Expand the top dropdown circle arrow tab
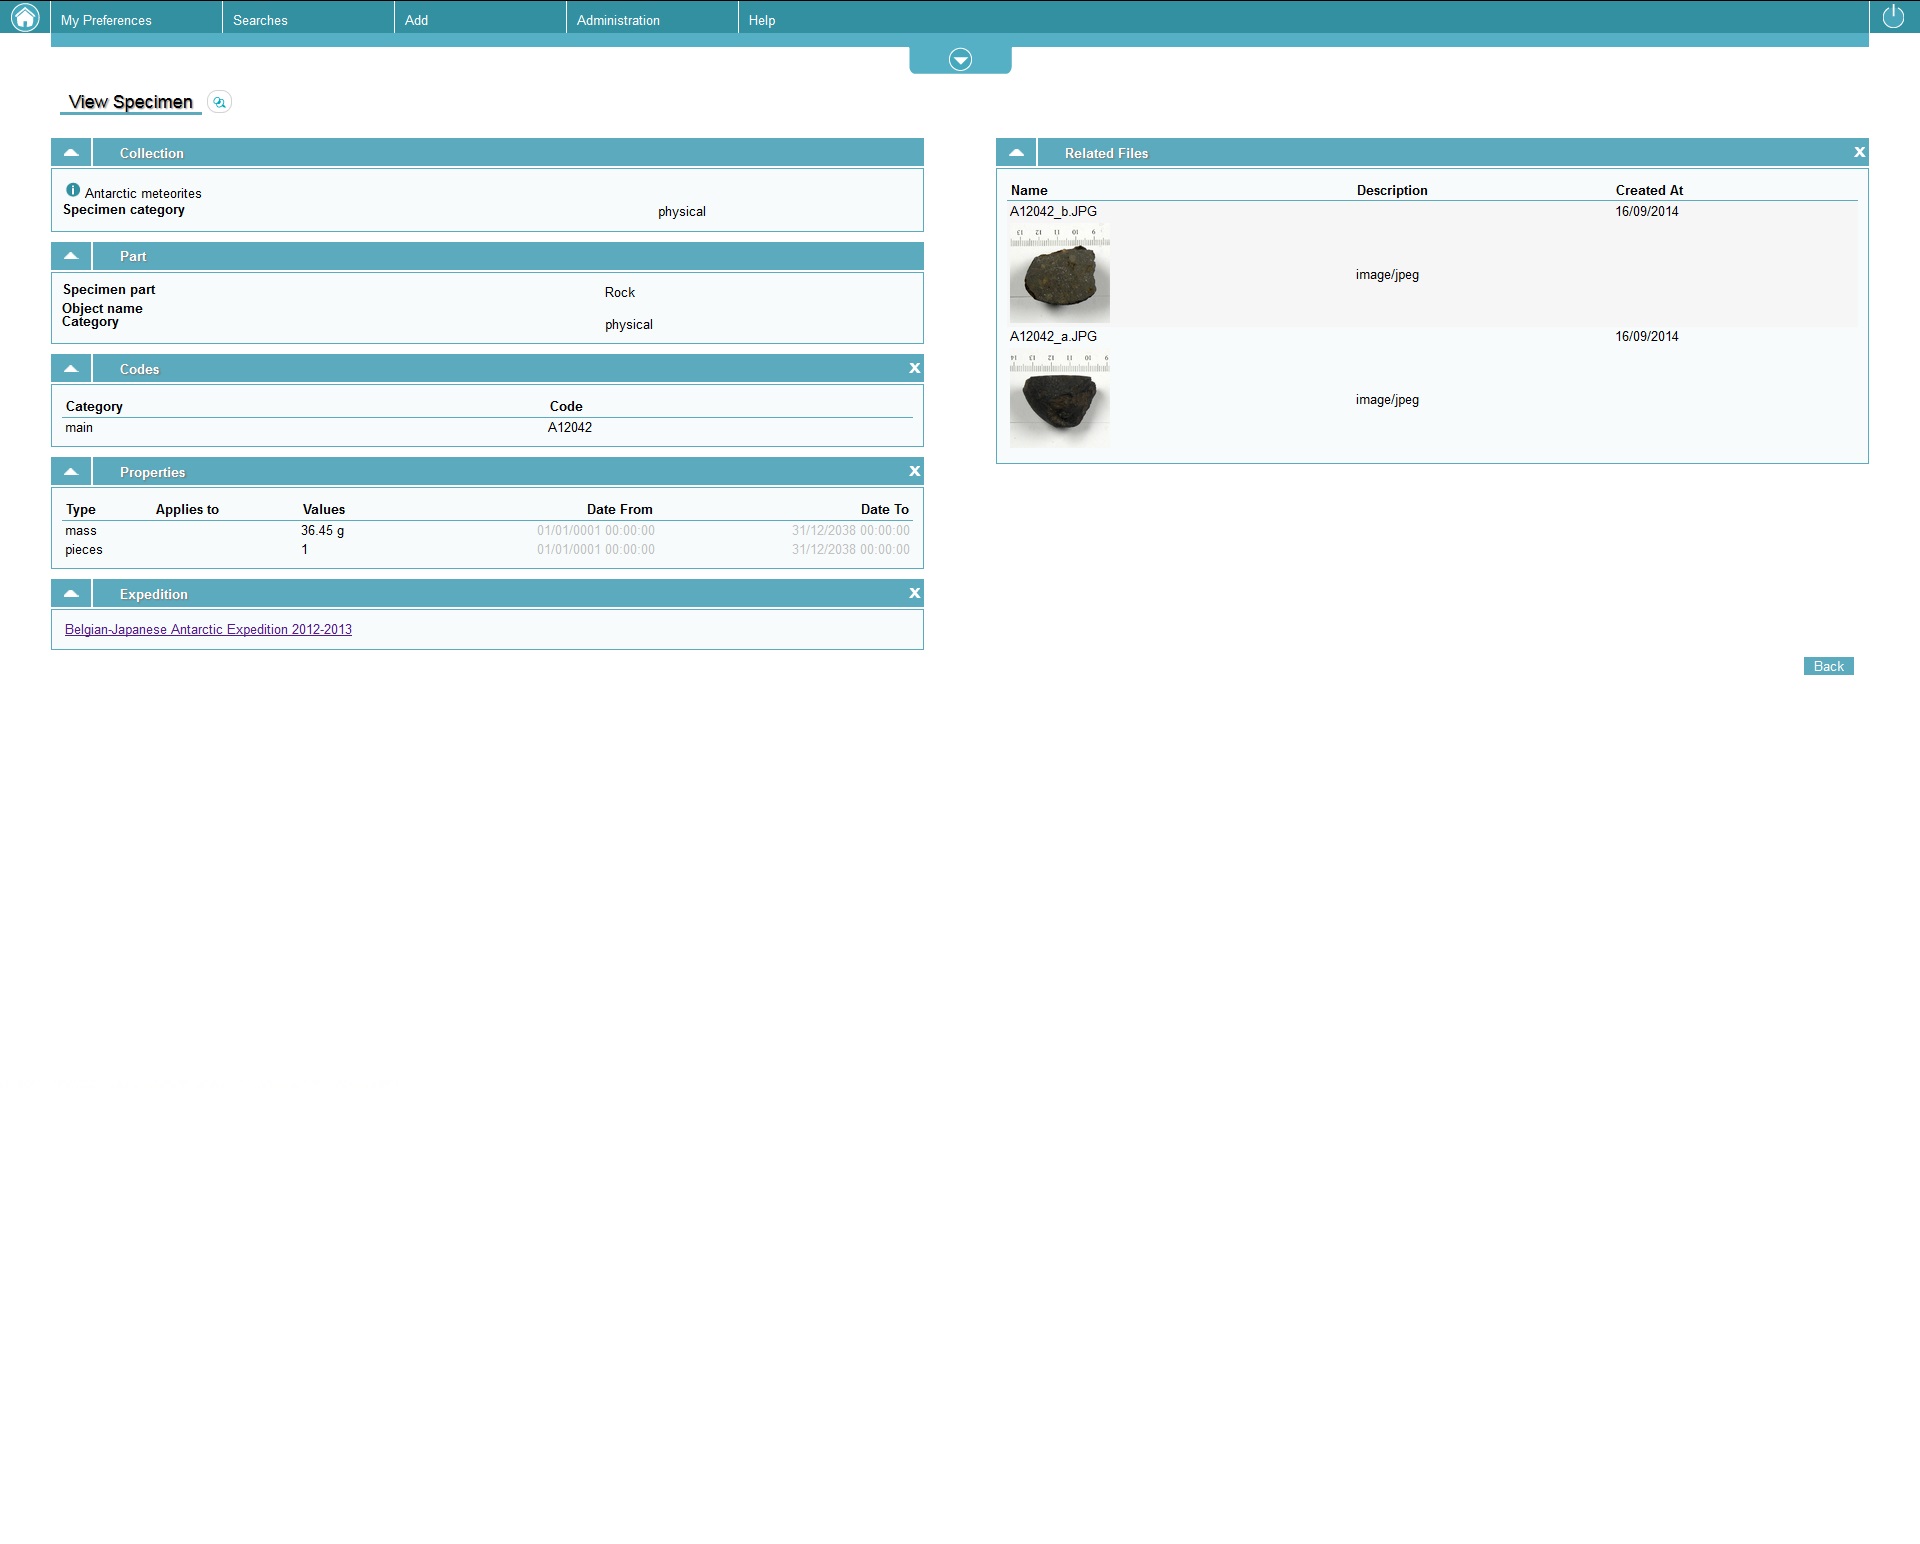 coord(960,60)
